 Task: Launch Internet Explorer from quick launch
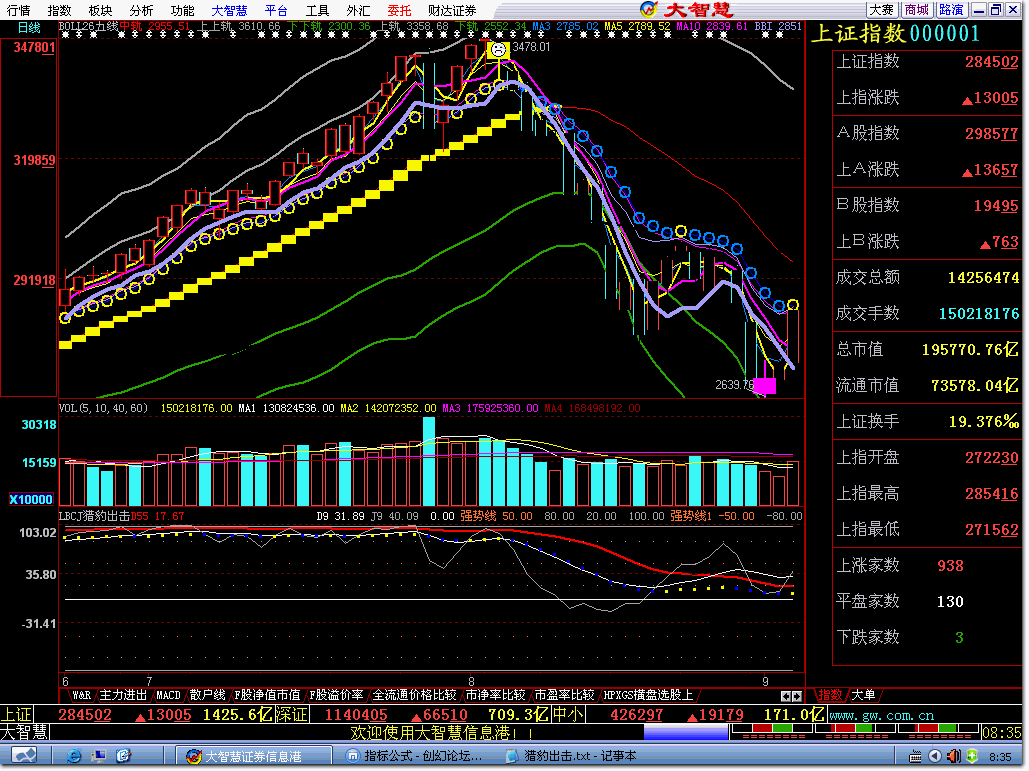[74, 757]
